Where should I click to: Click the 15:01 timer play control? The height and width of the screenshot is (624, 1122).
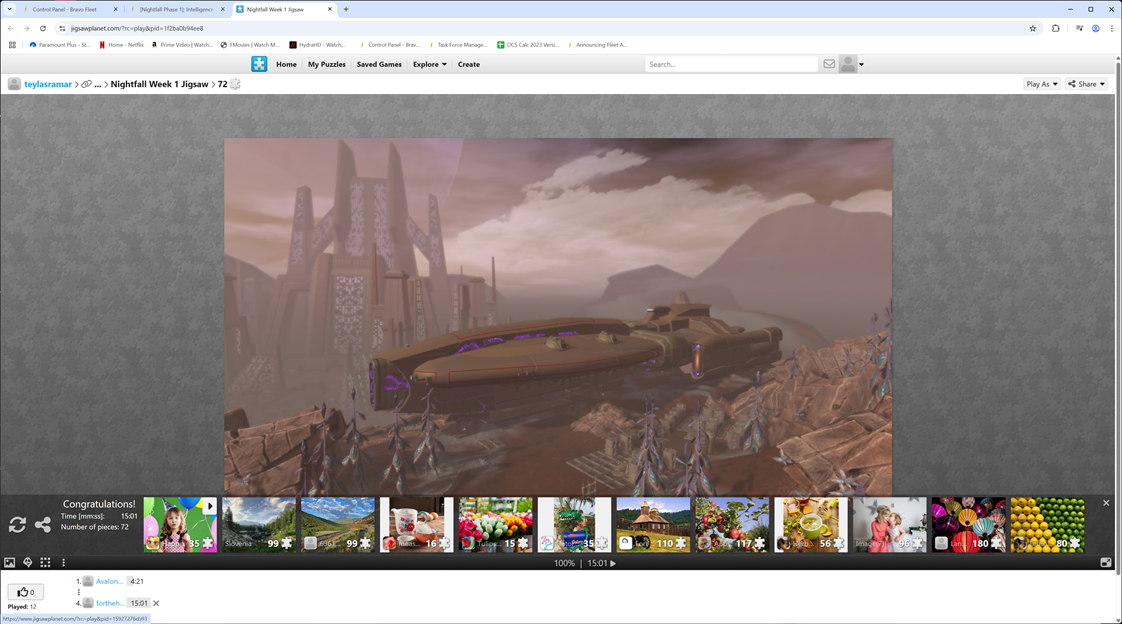[601, 563]
